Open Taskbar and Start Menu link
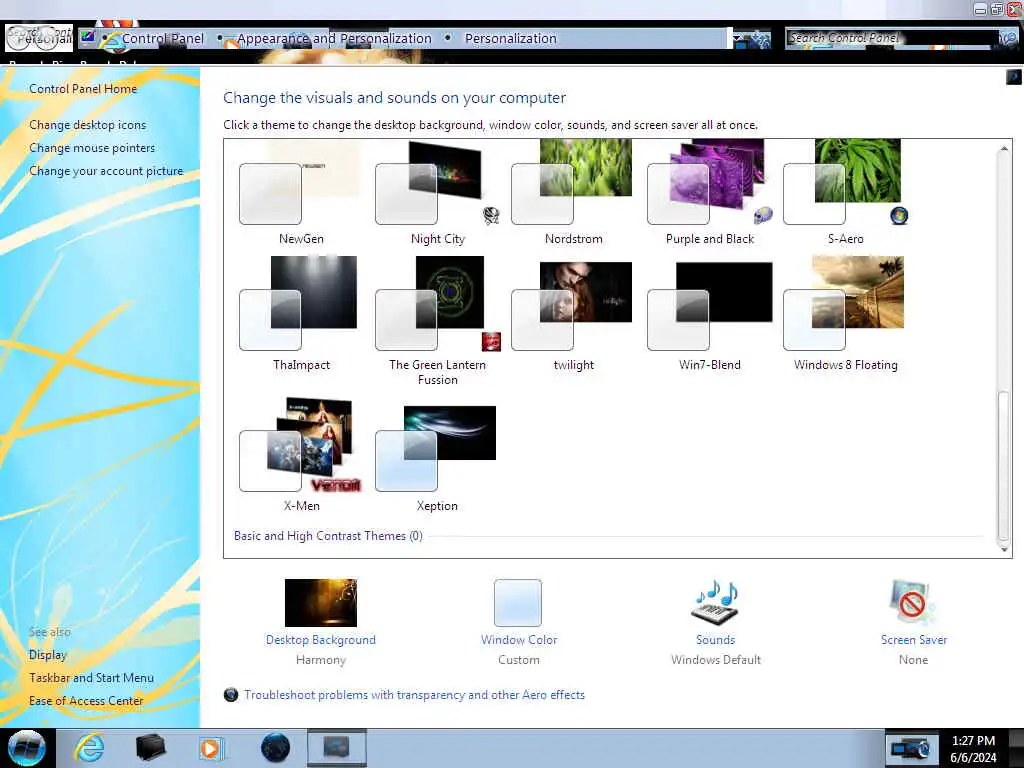The height and width of the screenshot is (768, 1024). (x=91, y=678)
